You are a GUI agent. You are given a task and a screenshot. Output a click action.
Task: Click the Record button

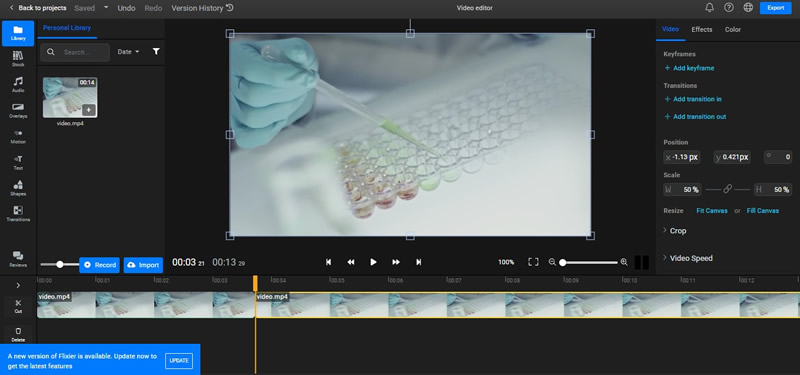click(x=99, y=265)
